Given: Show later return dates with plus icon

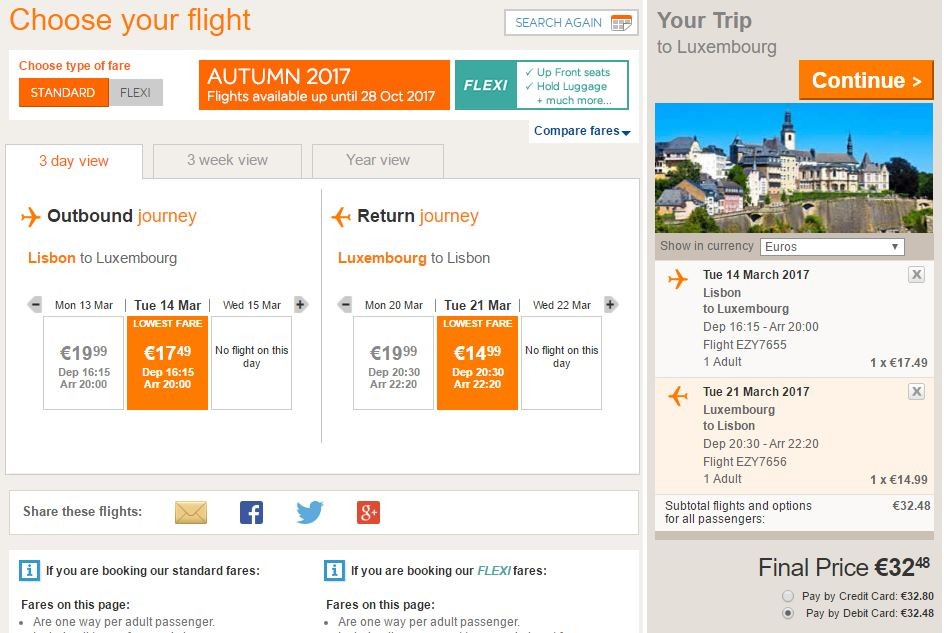Looking at the screenshot, I should coord(610,305).
